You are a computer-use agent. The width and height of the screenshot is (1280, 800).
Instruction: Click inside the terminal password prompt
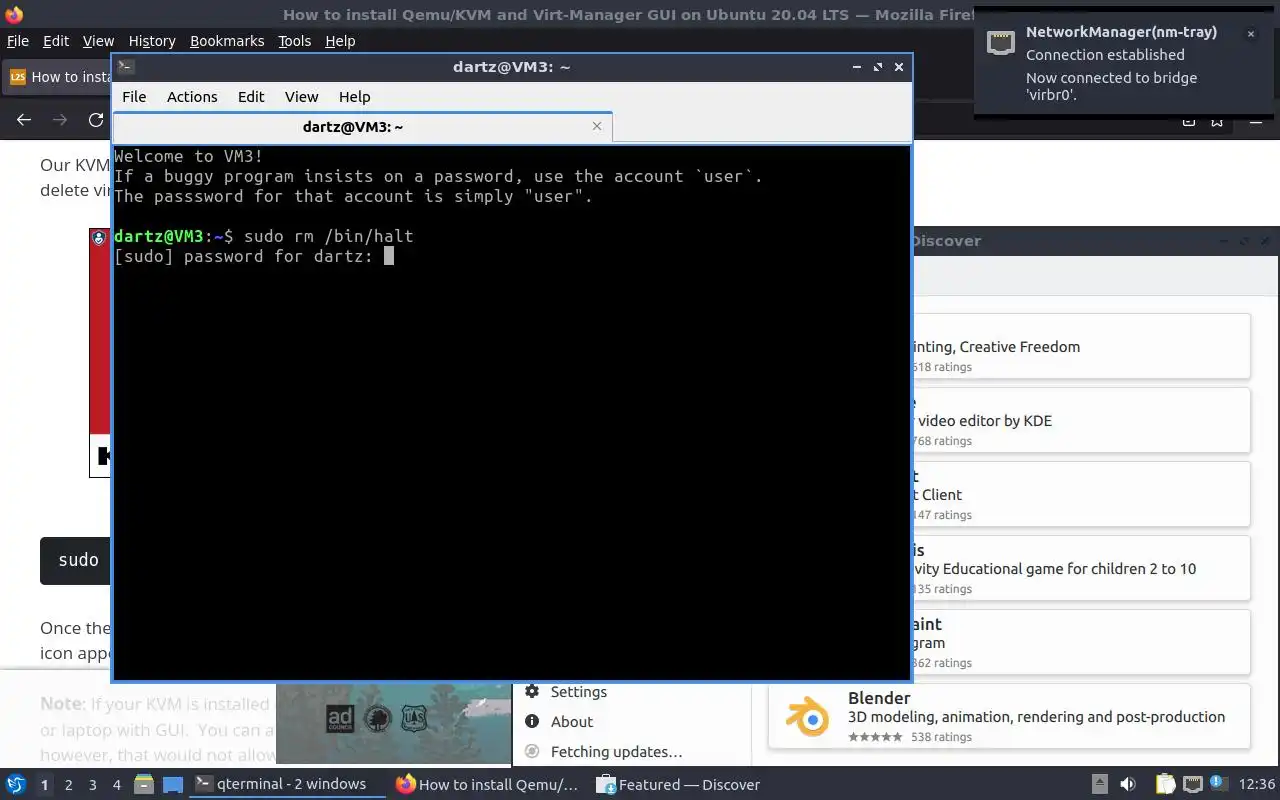[x=389, y=256]
